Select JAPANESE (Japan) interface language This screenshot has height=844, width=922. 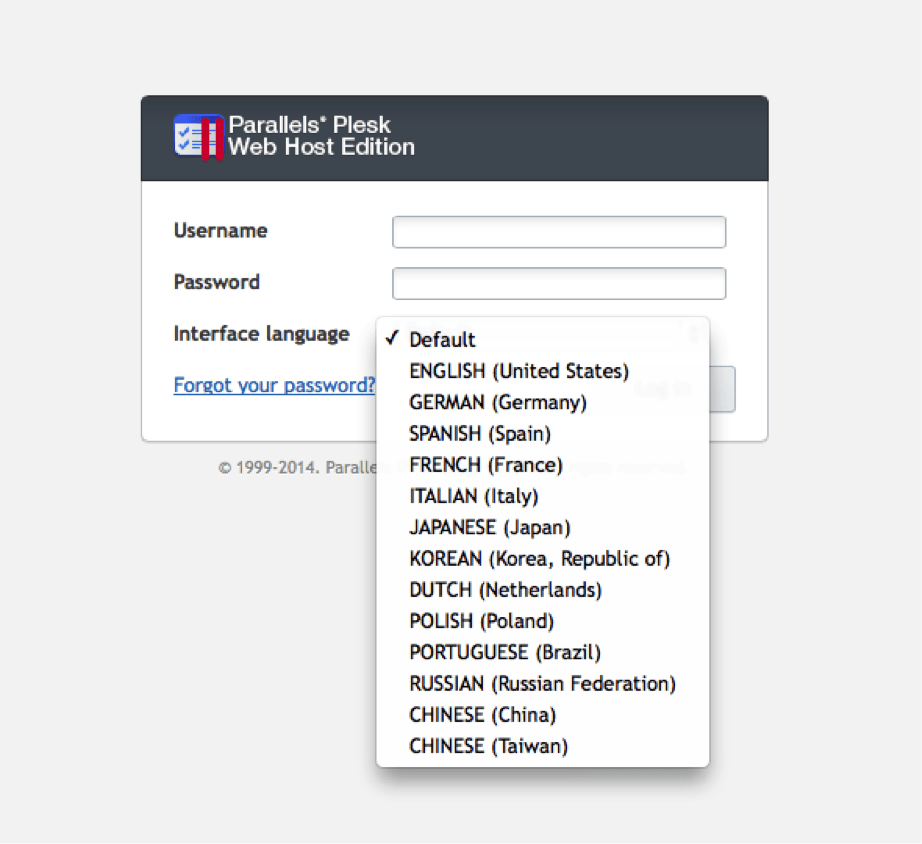[x=542, y=527]
